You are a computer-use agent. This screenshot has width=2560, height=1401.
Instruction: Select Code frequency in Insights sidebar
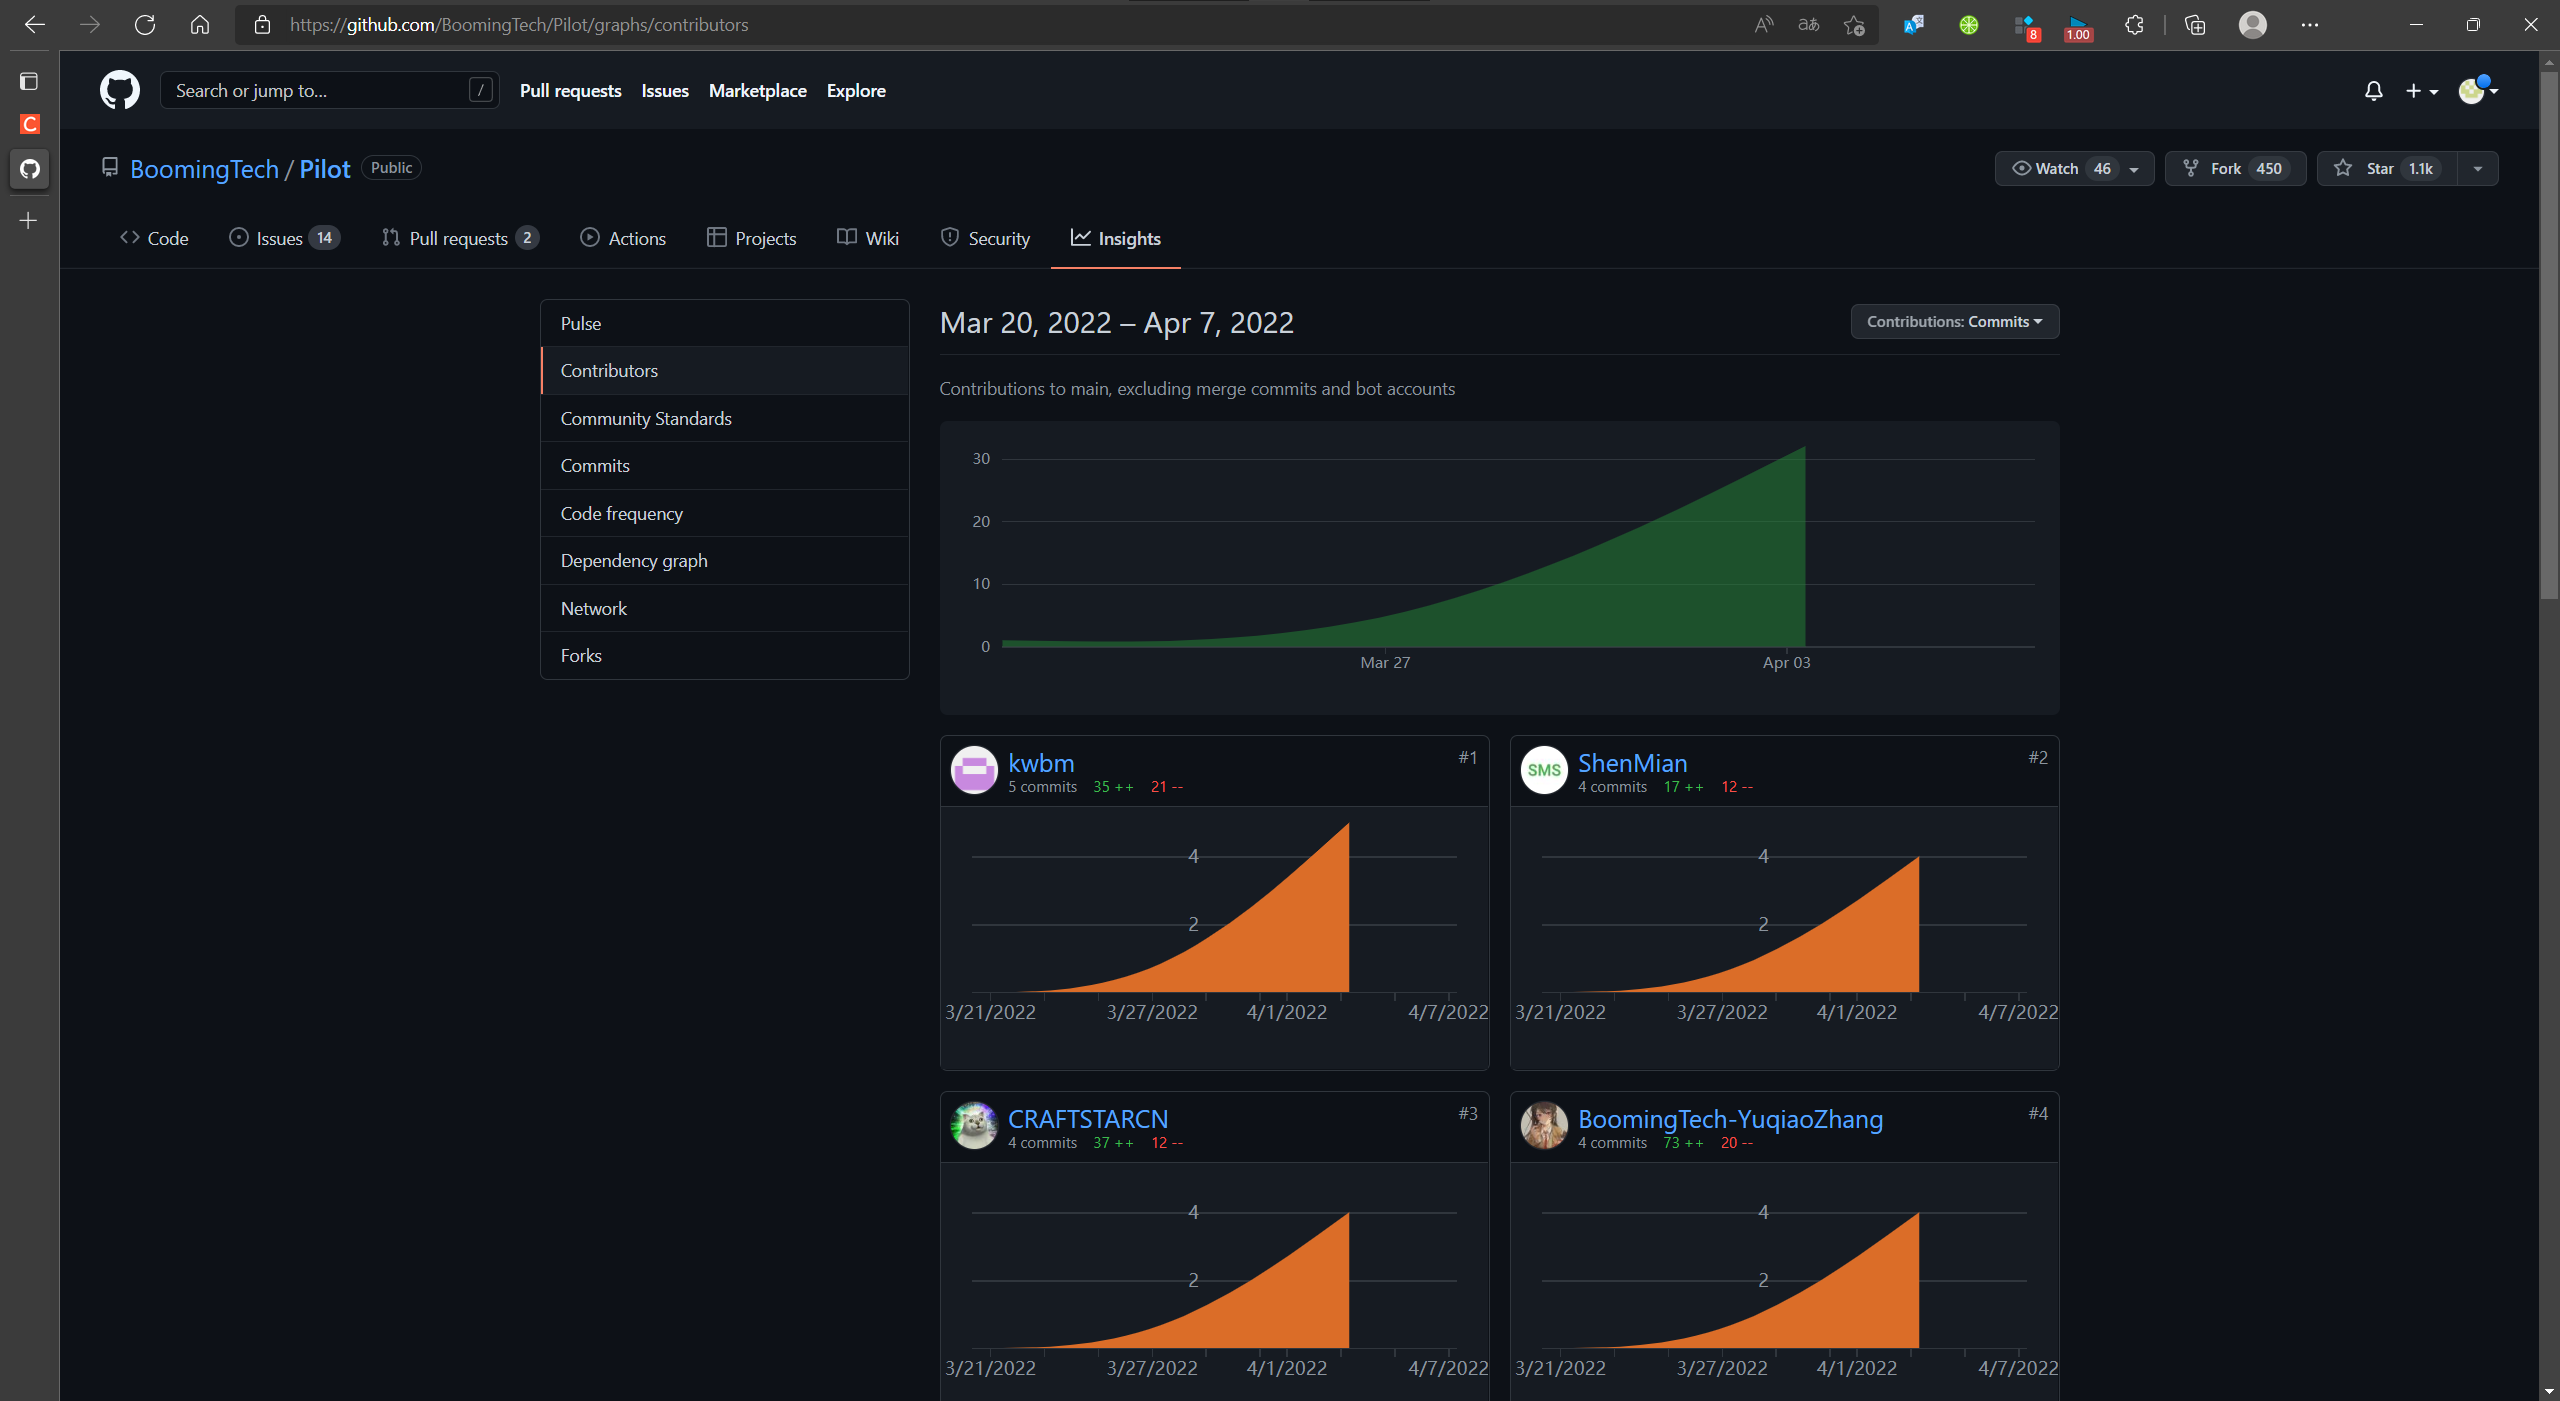(x=621, y=513)
